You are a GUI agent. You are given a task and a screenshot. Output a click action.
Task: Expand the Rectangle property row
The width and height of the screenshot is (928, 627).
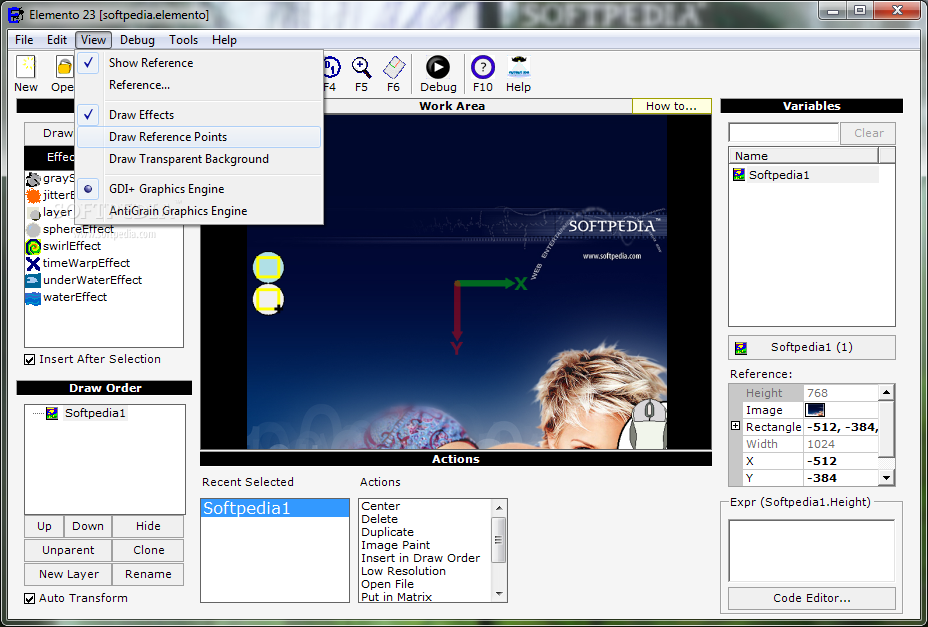click(736, 426)
